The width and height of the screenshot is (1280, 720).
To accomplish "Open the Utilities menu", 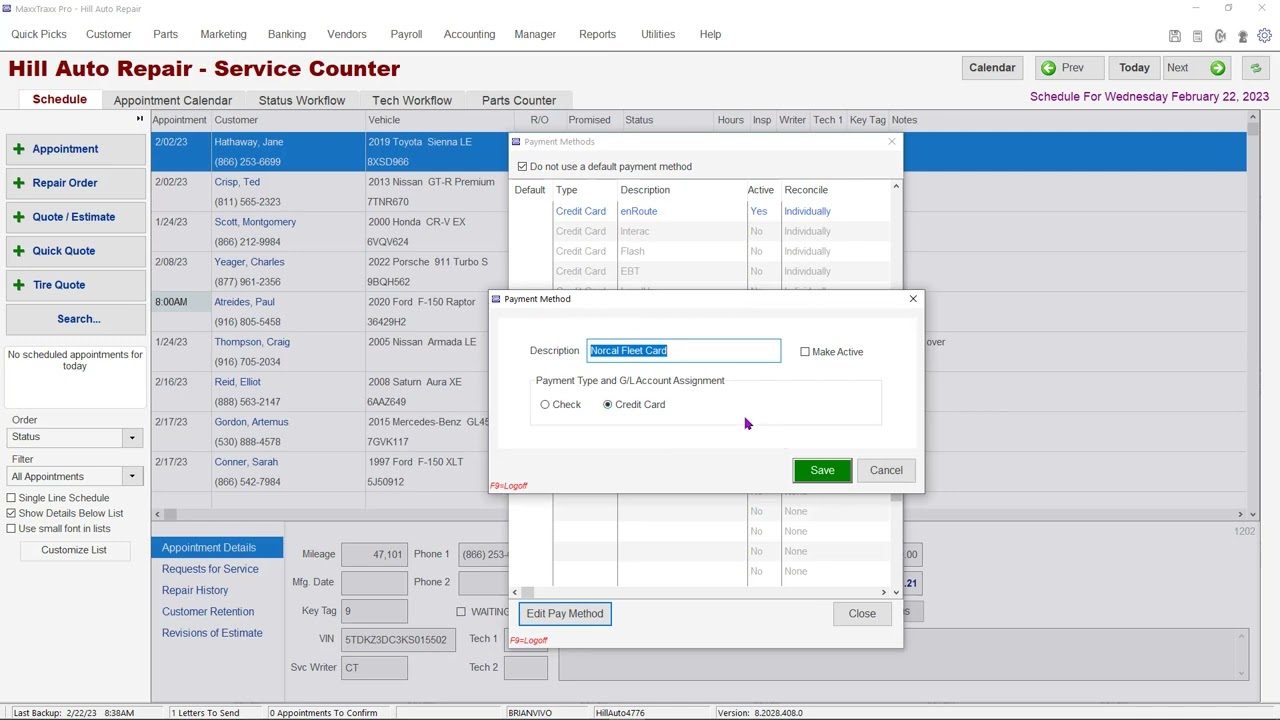I will click(658, 34).
